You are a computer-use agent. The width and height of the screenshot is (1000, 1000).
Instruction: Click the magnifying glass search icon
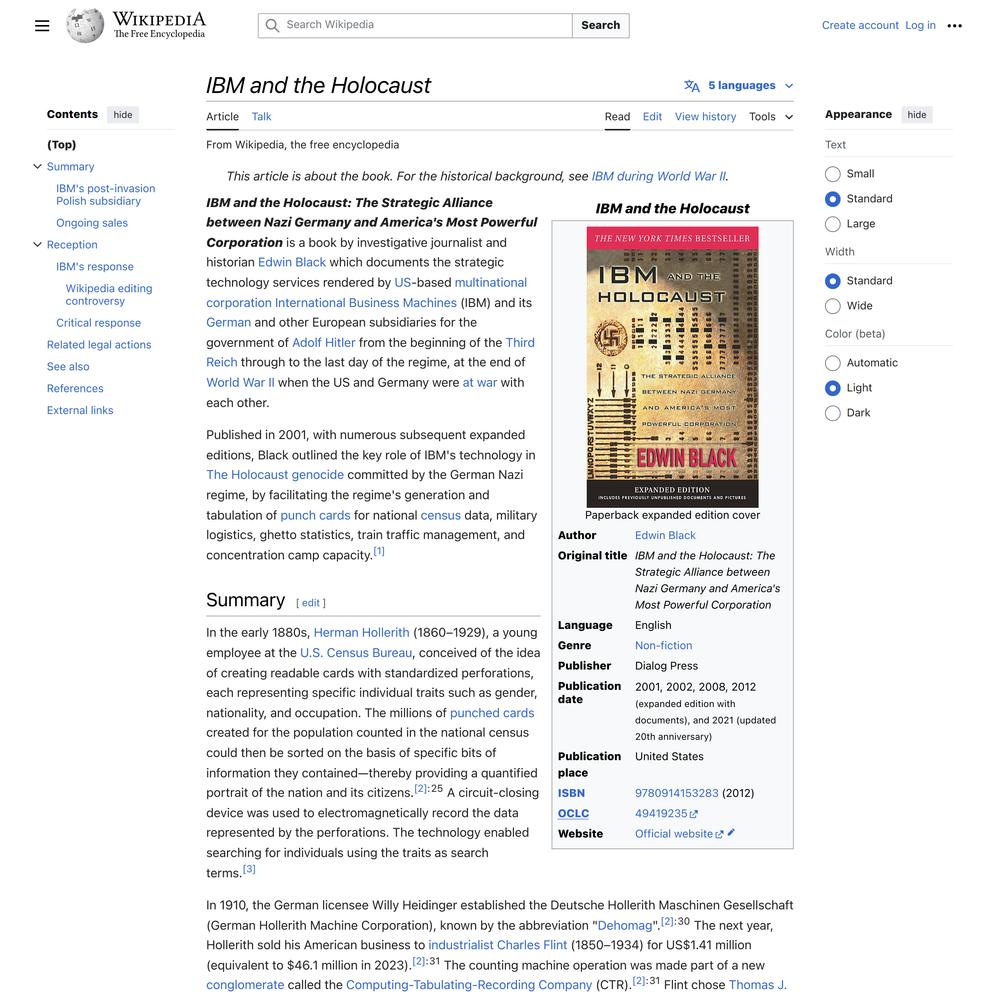pyautogui.click(x=272, y=26)
